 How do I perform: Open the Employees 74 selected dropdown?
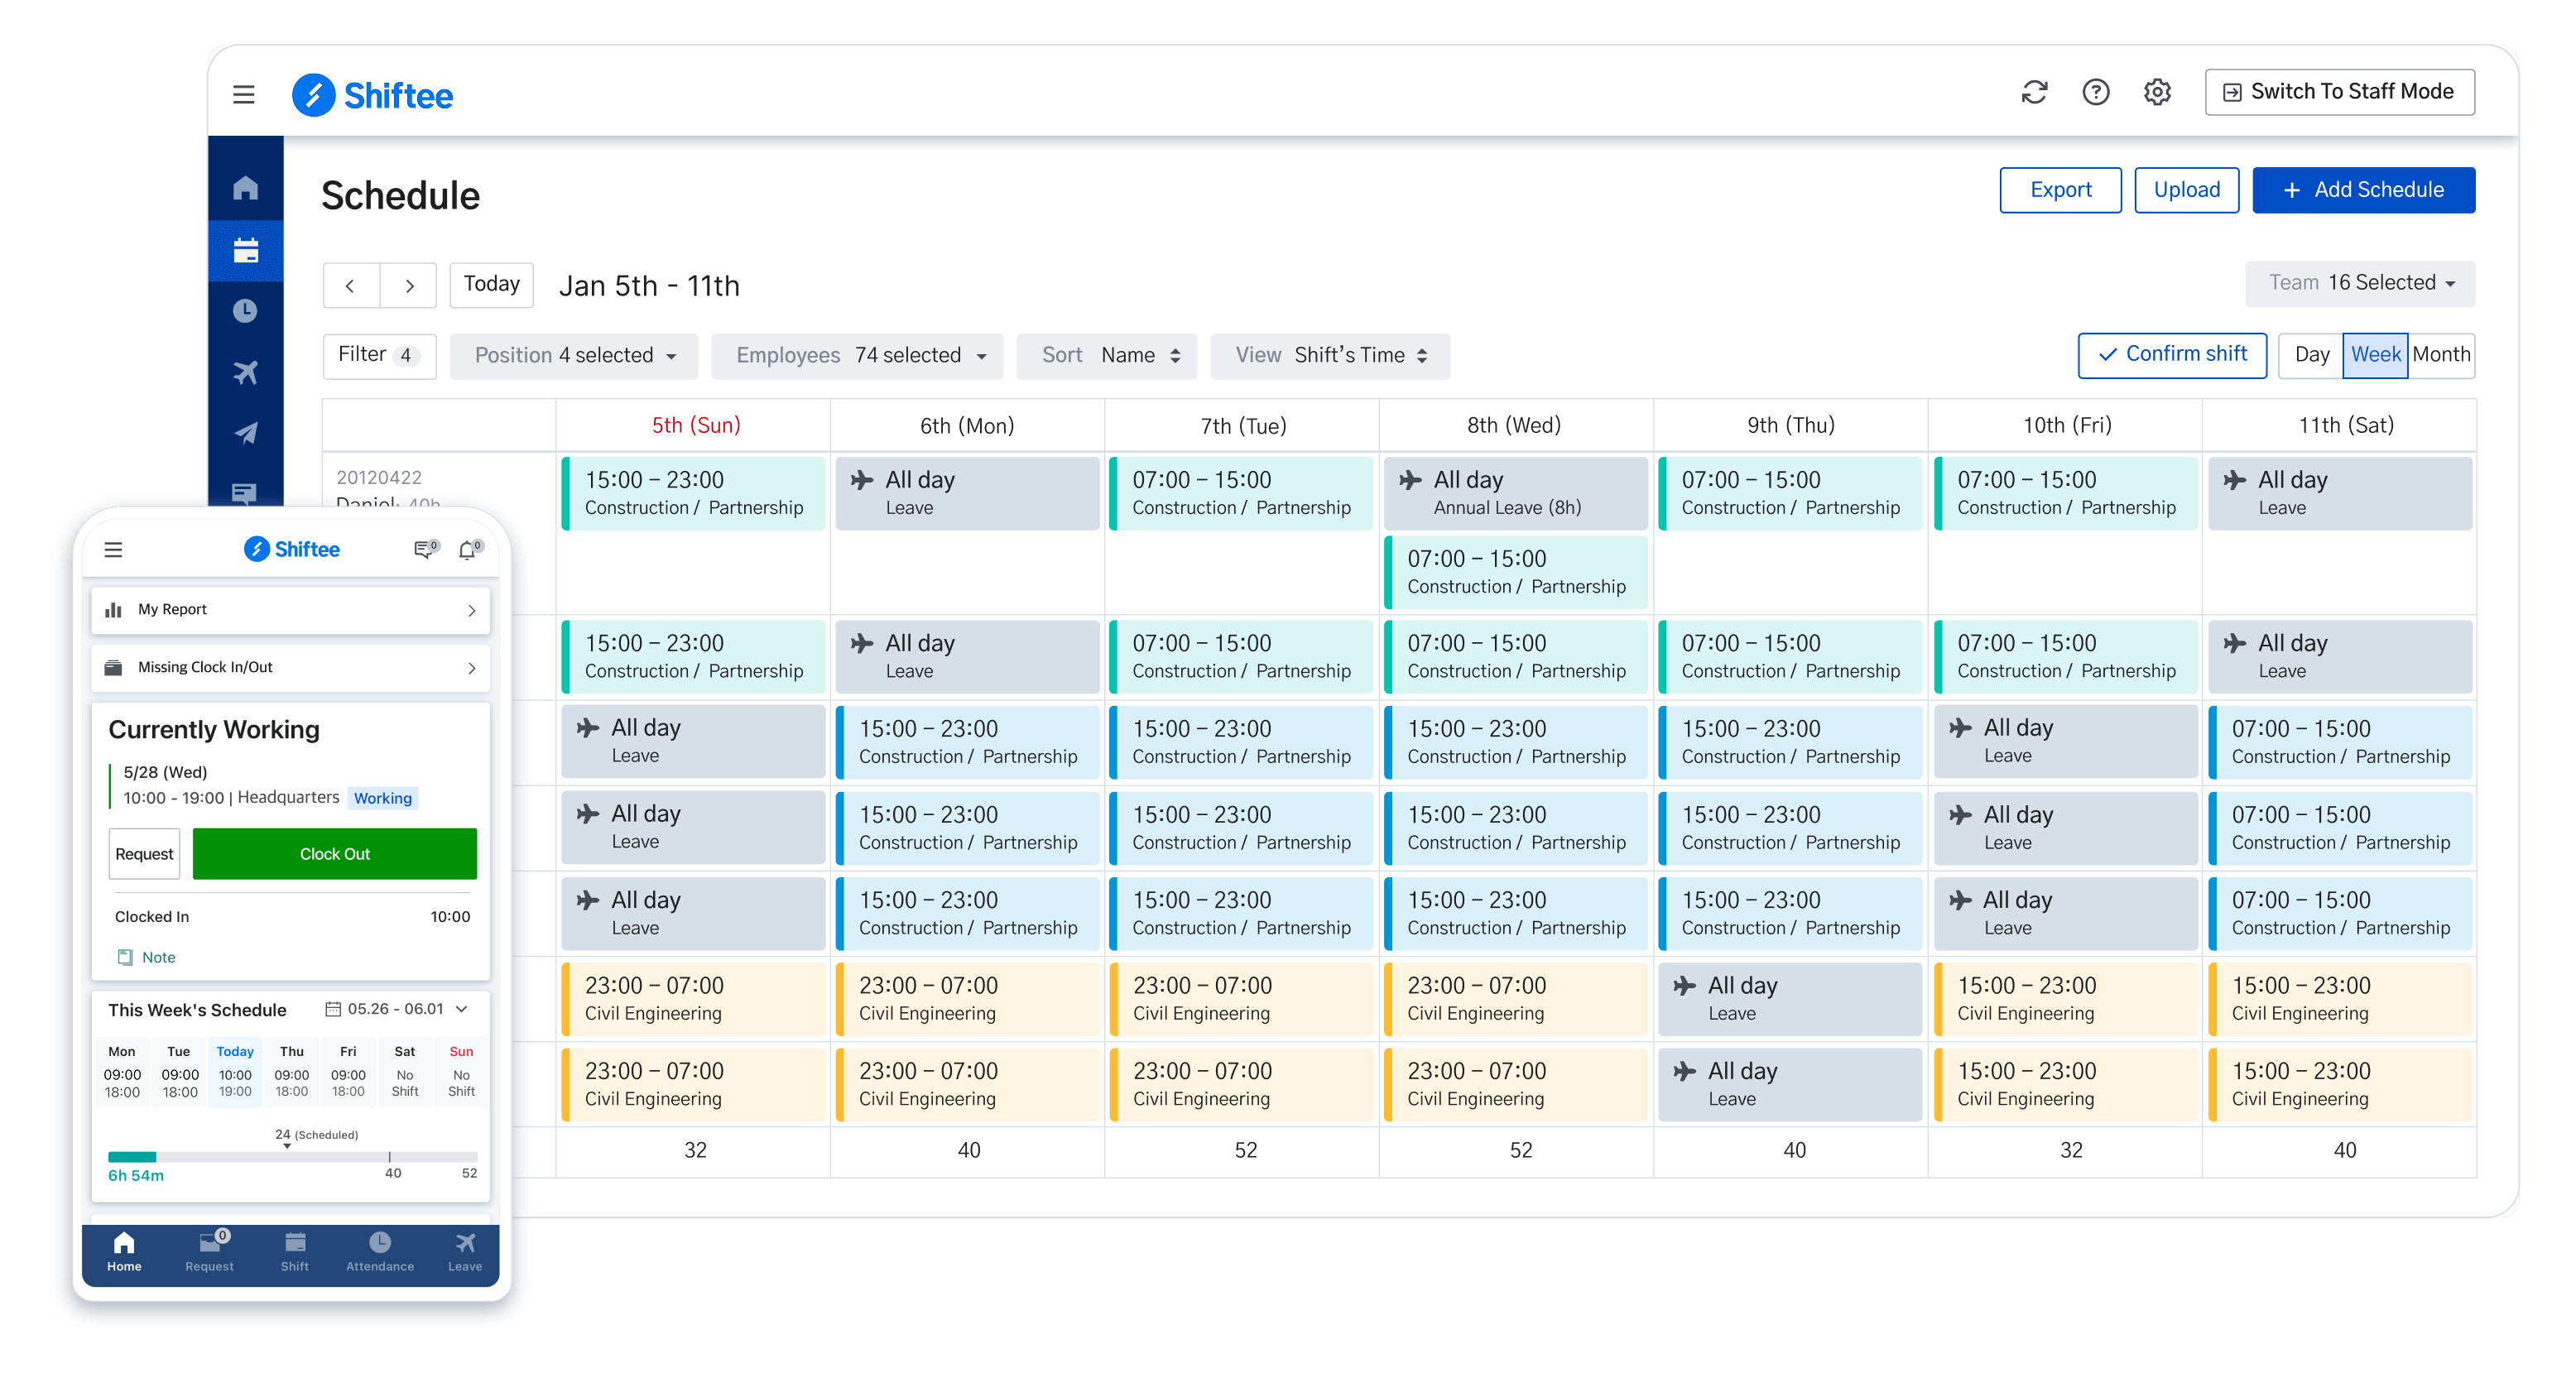click(858, 356)
